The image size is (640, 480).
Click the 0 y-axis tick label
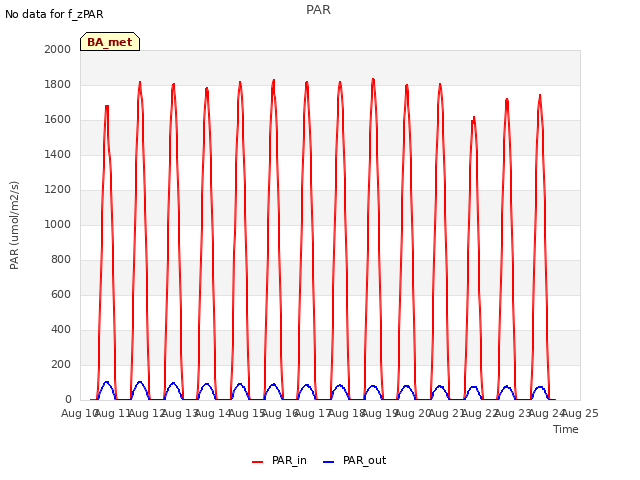tap(68, 399)
